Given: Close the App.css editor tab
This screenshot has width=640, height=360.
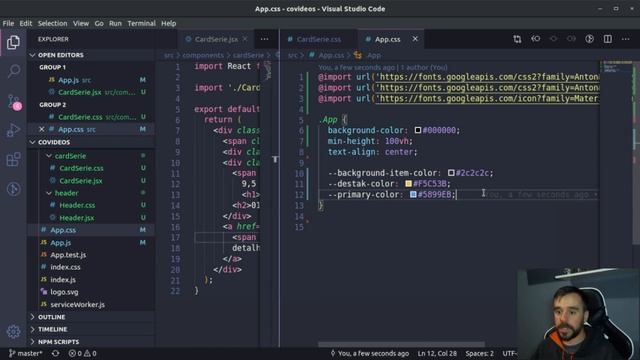Looking at the screenshot, I should (415, 39).
